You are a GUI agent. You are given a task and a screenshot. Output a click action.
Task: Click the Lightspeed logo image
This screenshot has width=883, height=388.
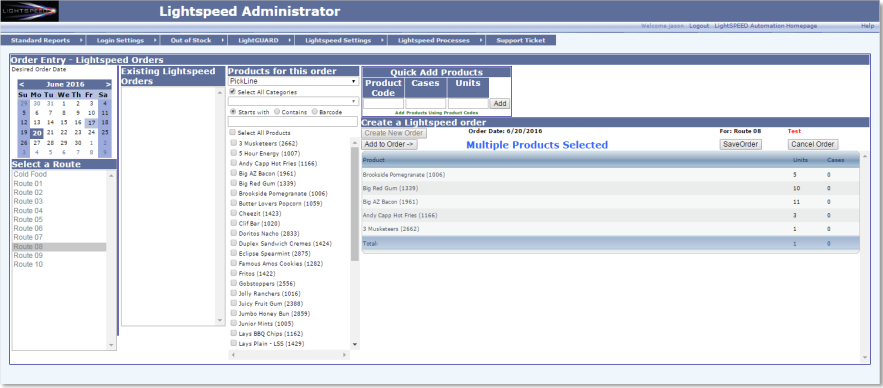30,11
